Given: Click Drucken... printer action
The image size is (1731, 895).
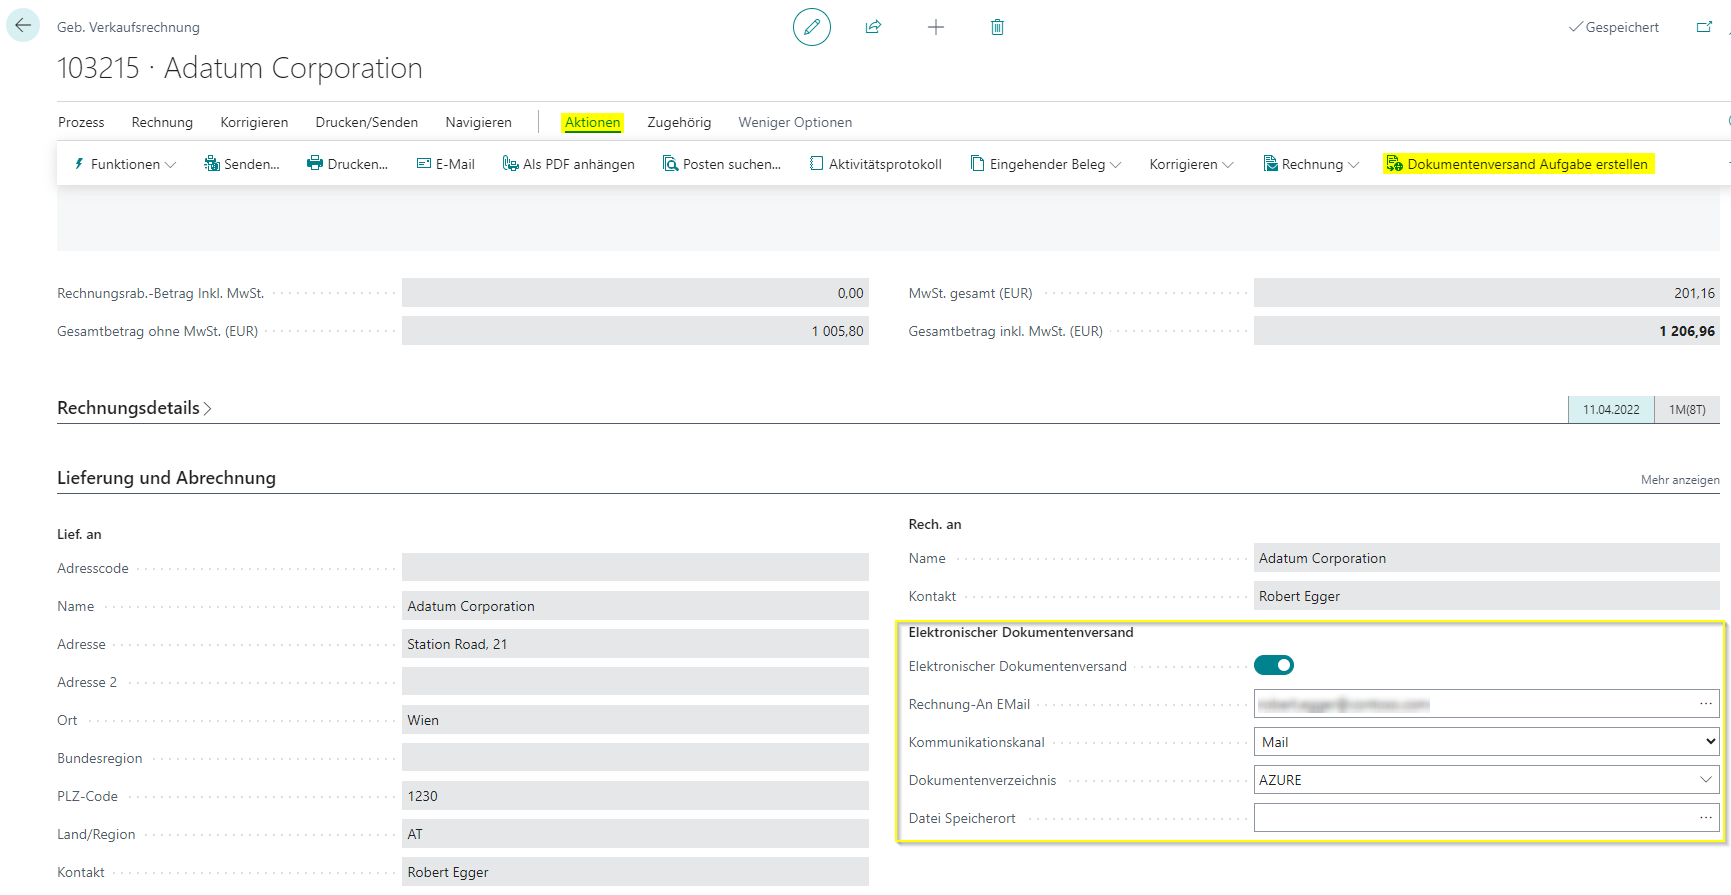Looking at the screenshot, I should point(347,164).
